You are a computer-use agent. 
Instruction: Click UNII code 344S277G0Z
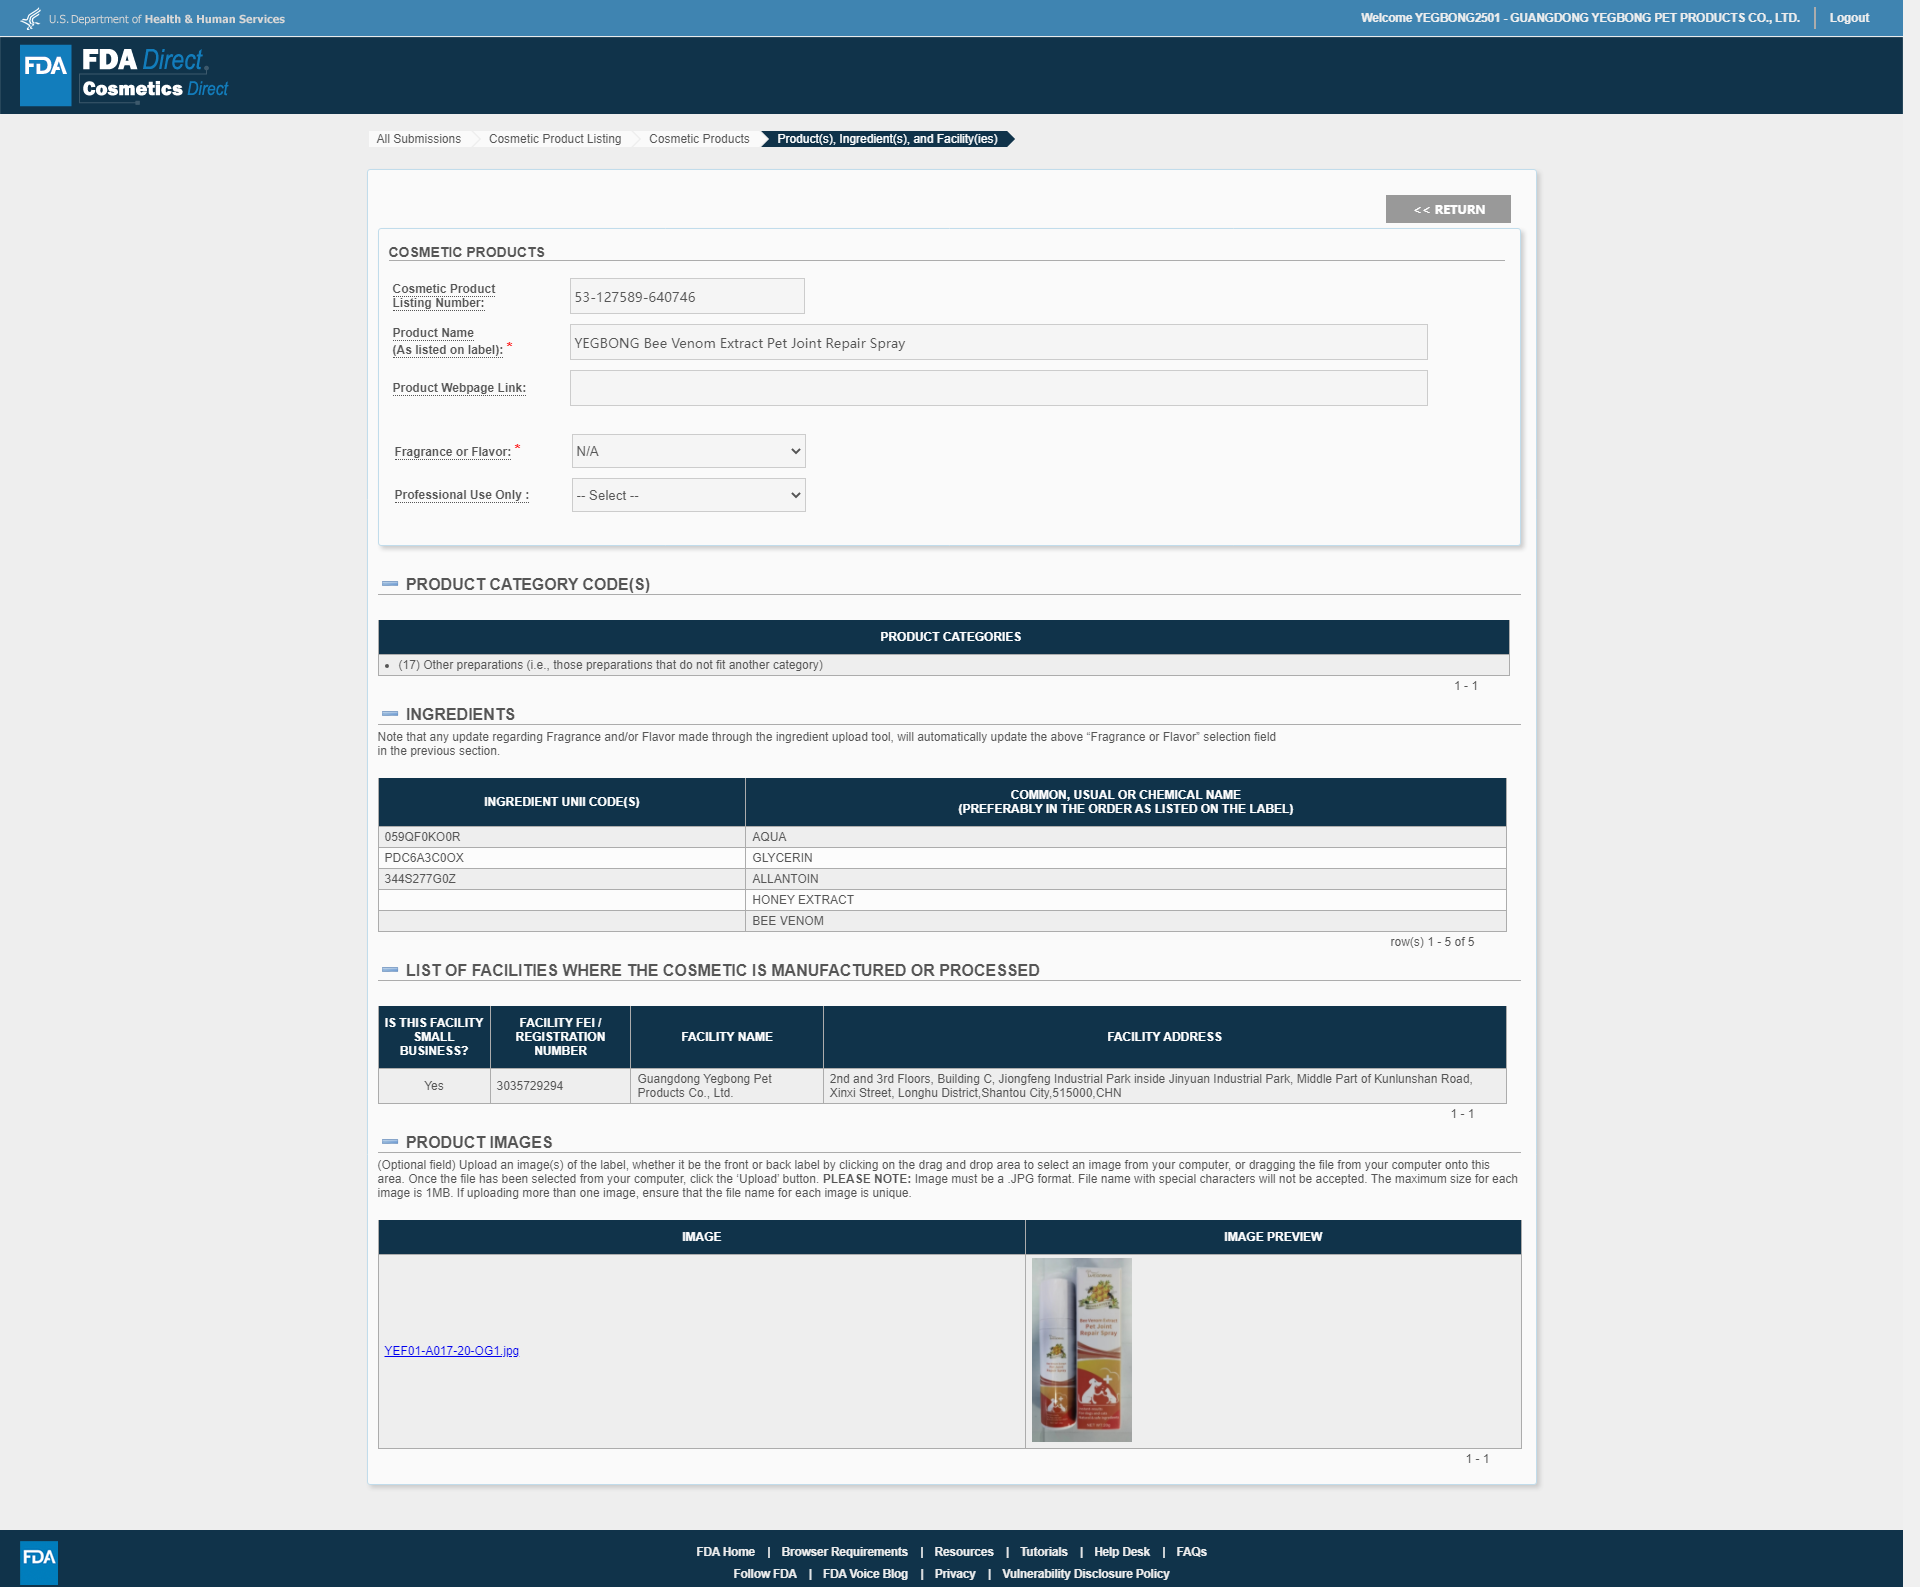click(420, 879)
